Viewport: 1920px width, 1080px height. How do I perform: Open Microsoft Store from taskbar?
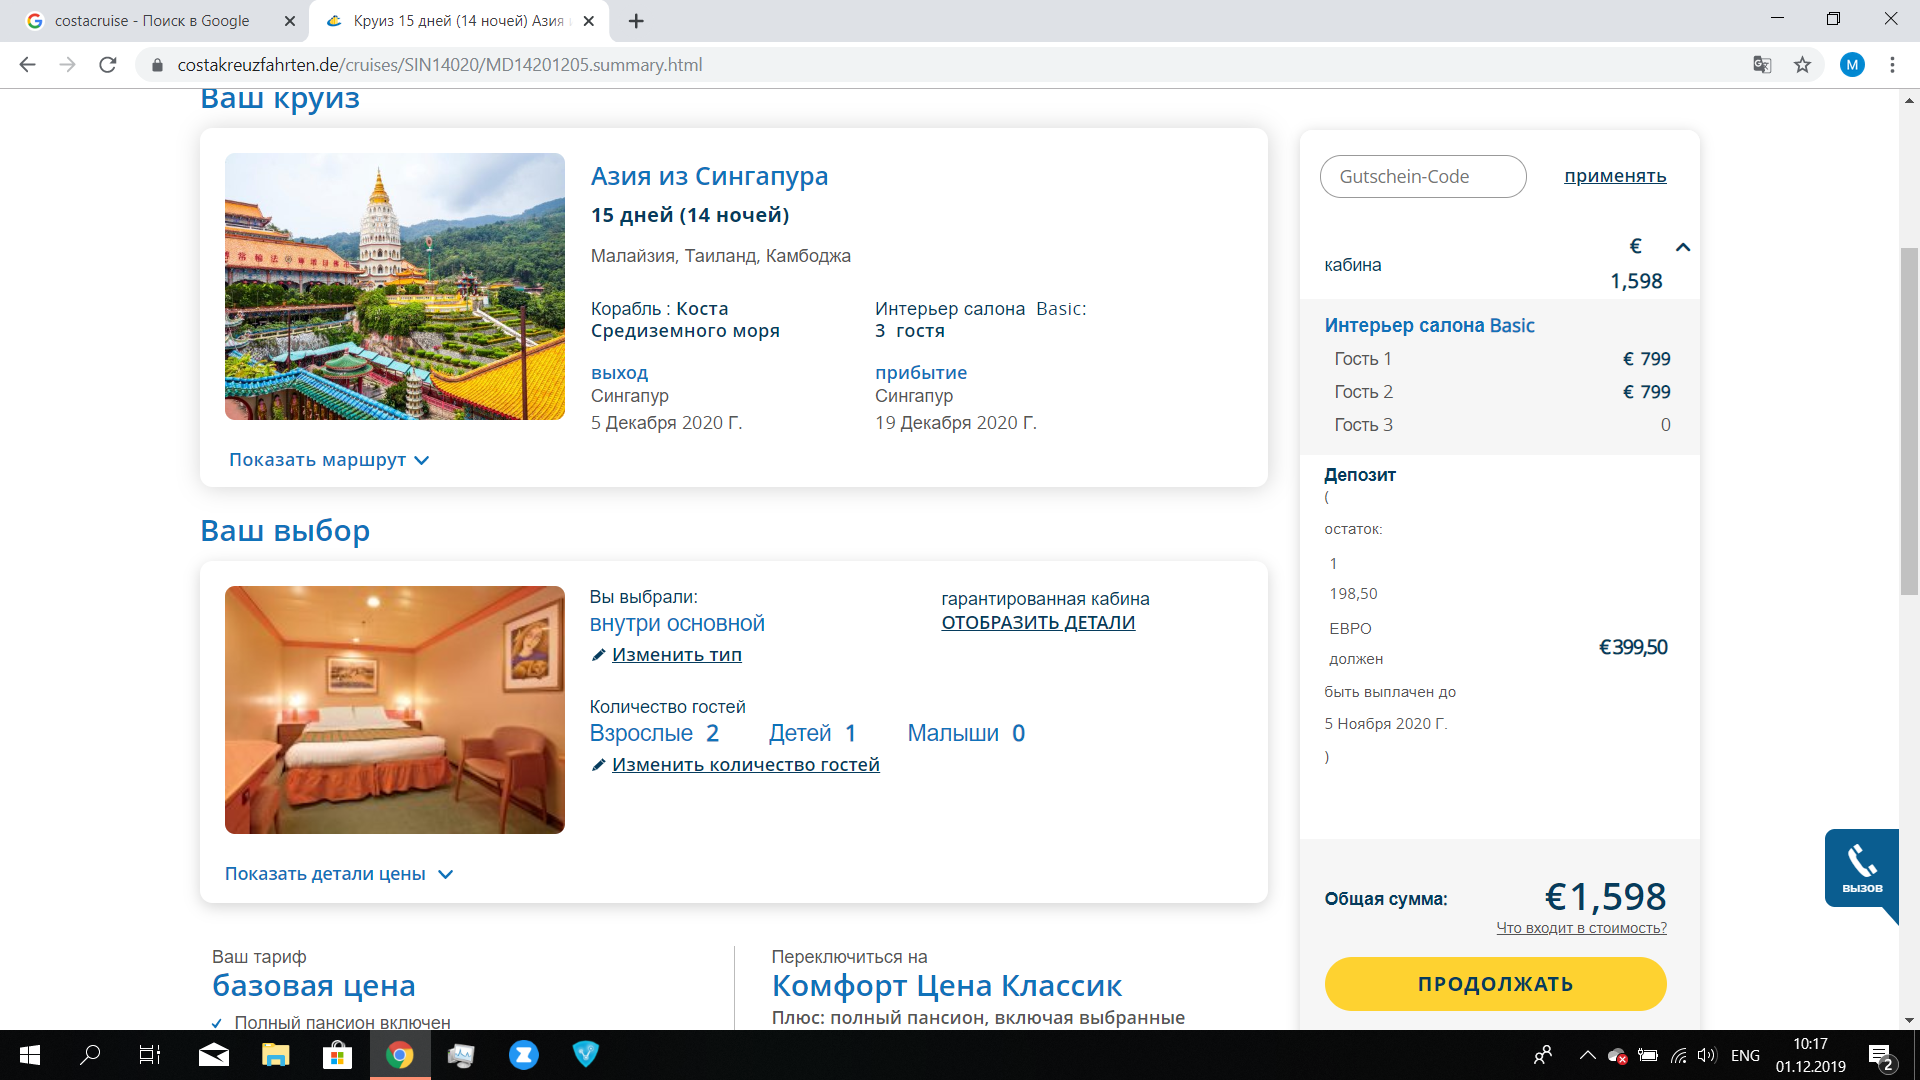click(338, 1055)
